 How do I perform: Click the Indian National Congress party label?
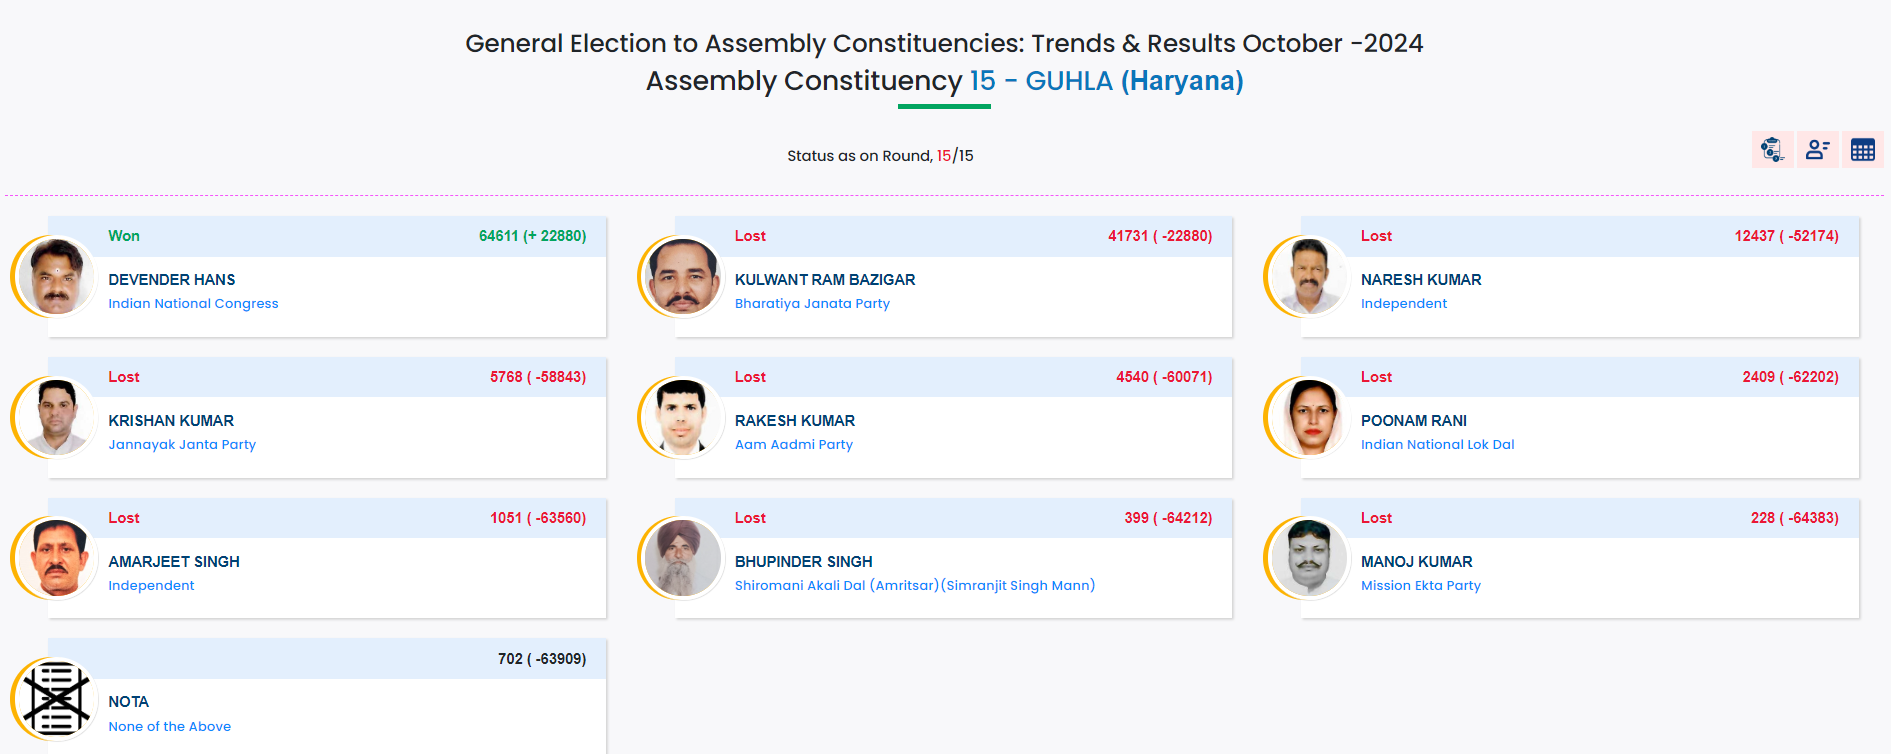click(193, 304)
